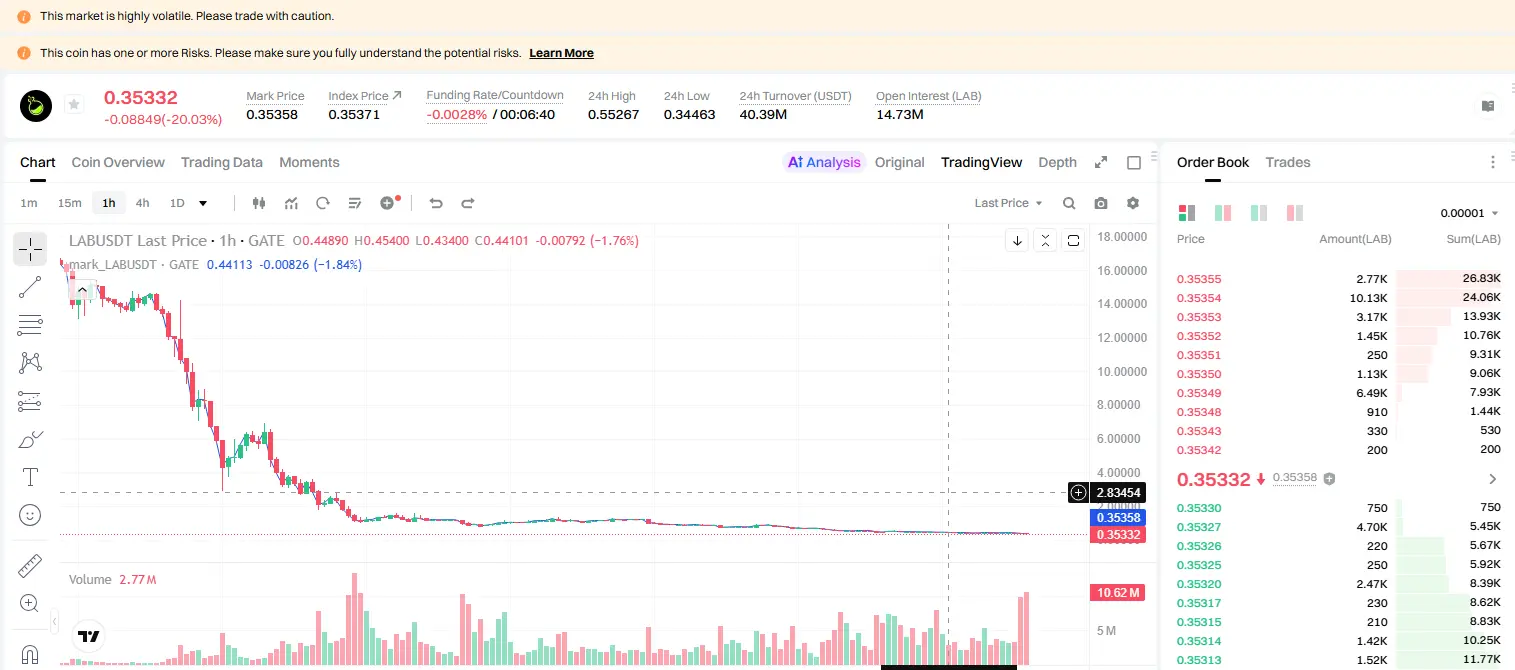The image size is (1515, 670).
Task: Select the pattern drawing tool
Action: (x=30, y=363)
